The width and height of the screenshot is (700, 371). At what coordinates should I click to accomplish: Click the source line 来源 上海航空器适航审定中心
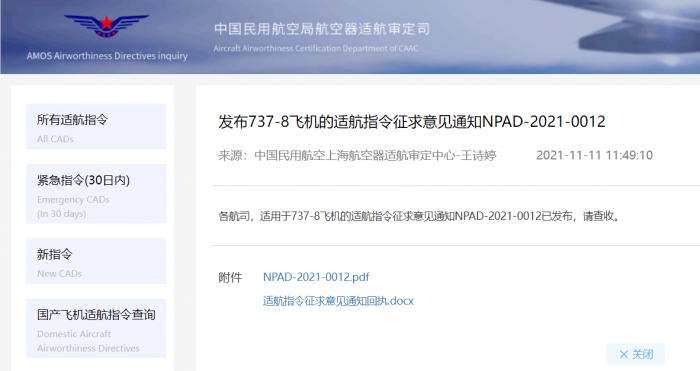coord(357,155)
